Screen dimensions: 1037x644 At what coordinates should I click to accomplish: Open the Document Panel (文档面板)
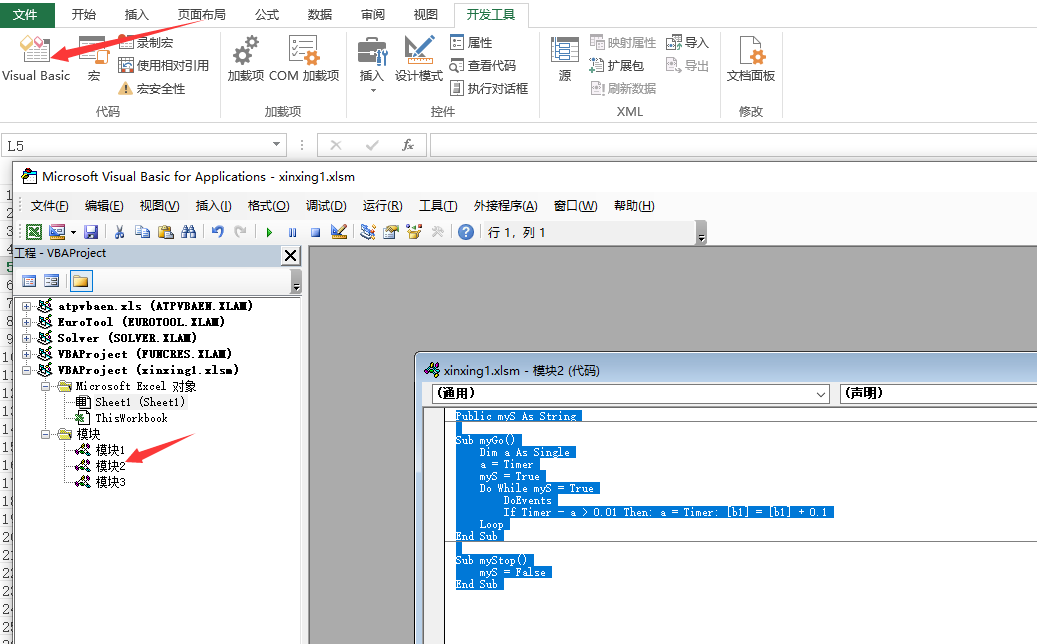click(x=751, y=60)
